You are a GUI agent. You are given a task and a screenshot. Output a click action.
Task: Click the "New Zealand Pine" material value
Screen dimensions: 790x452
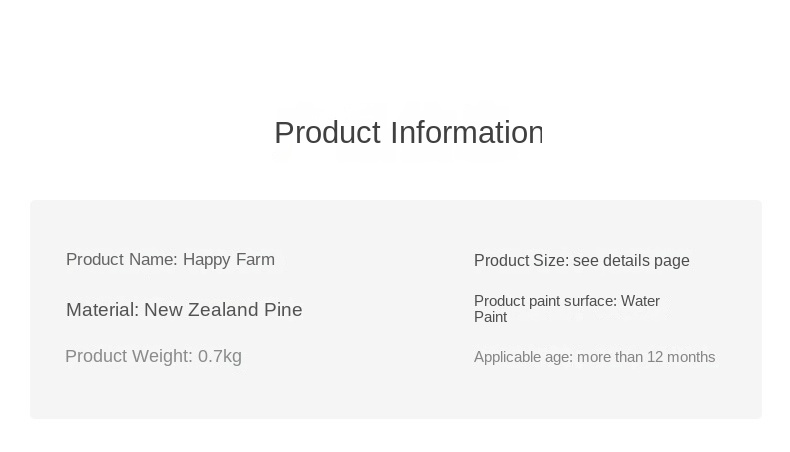click(223, 310)
